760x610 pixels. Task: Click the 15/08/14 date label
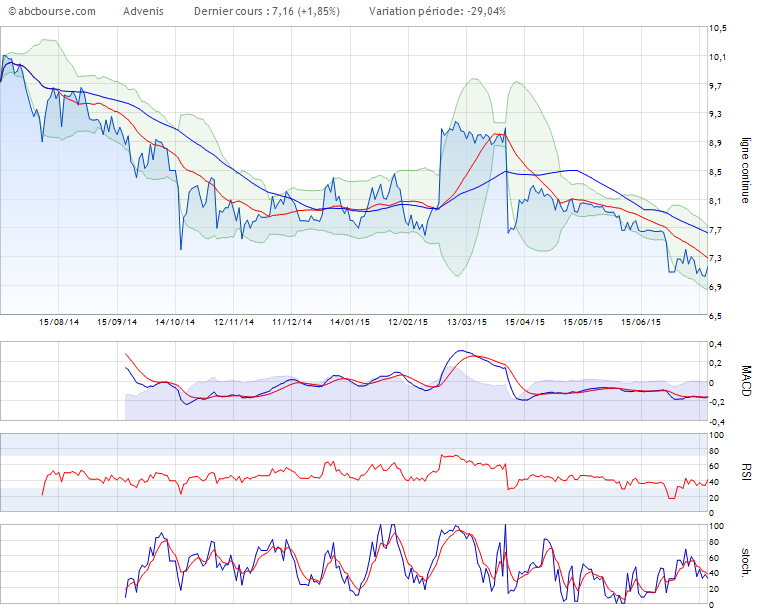[59, 322]
